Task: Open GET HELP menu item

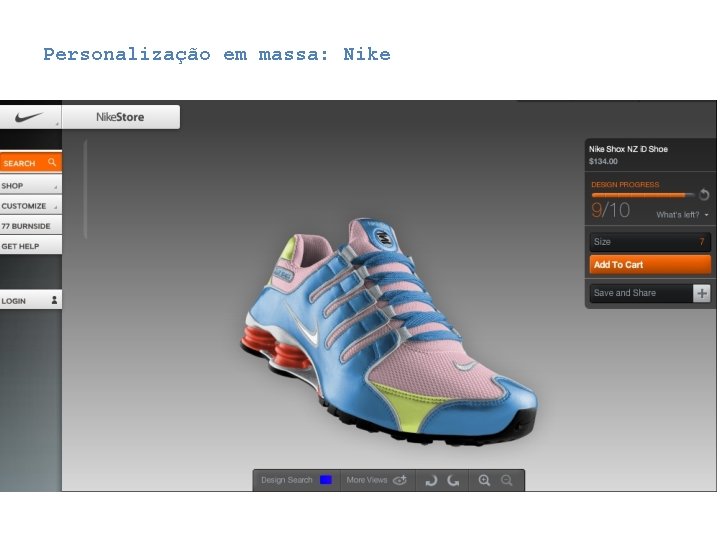Action: (31, 246)
